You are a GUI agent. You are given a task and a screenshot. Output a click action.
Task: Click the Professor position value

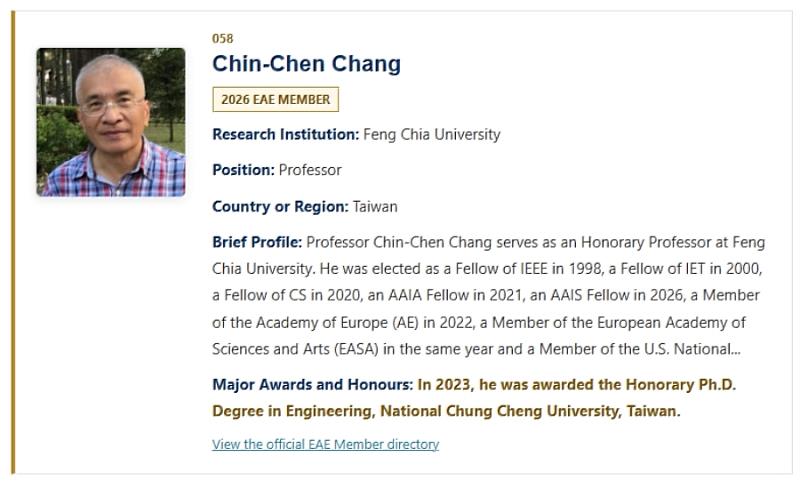[310, 170]
